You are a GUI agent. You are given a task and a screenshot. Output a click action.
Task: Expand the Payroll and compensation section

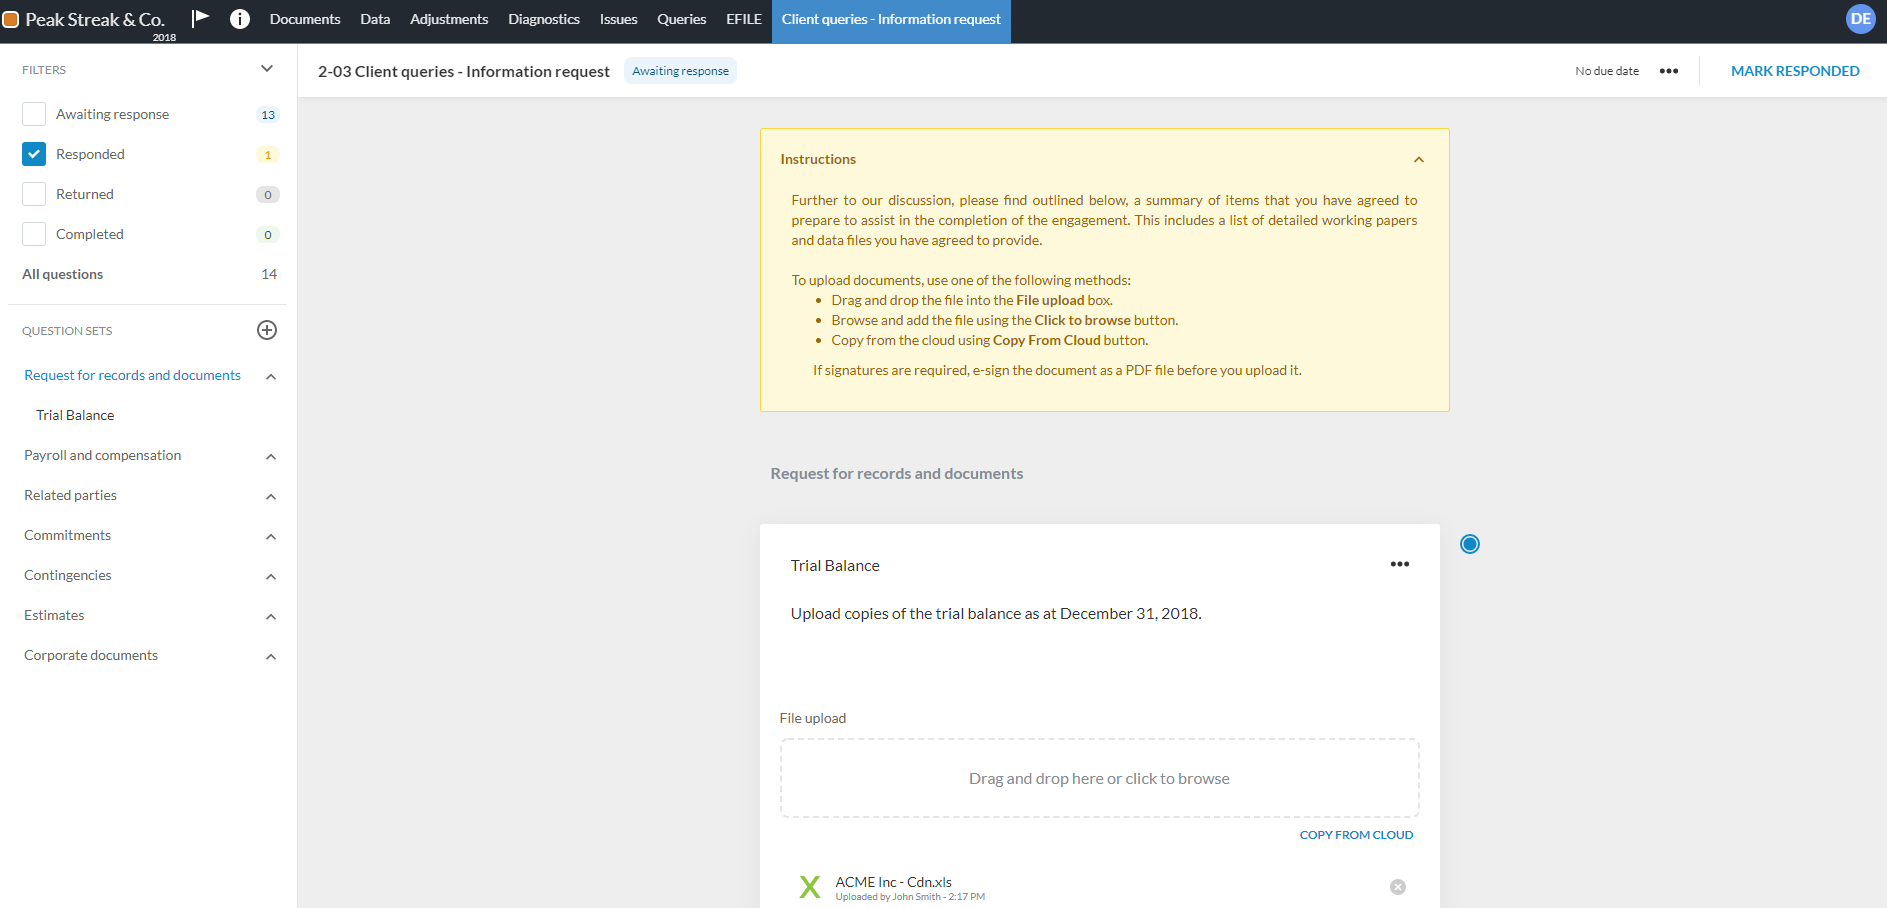269,456
